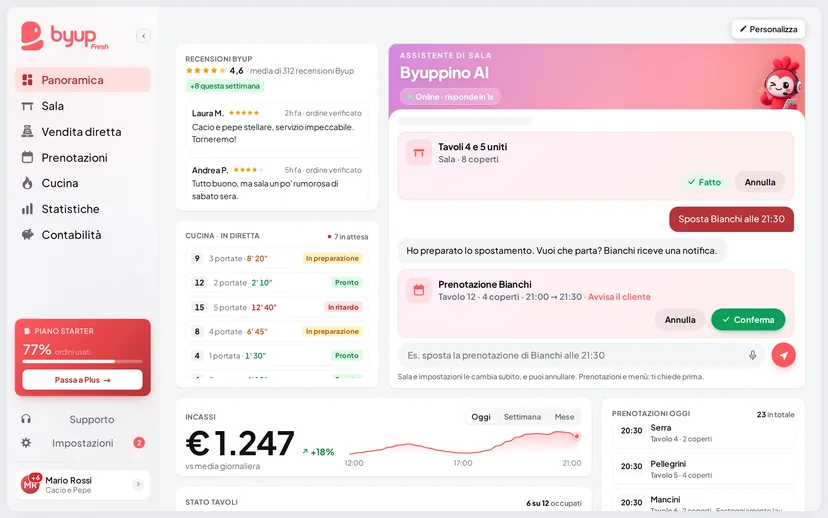Select kitchen order 9 in preparazione

277,258
